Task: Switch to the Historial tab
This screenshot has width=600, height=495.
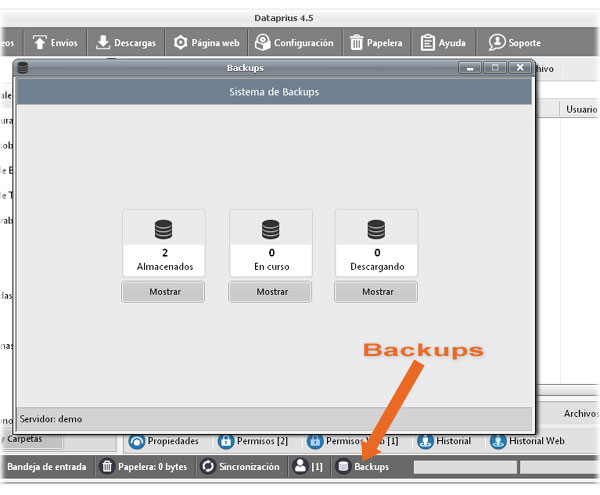Action: (444, 441)
